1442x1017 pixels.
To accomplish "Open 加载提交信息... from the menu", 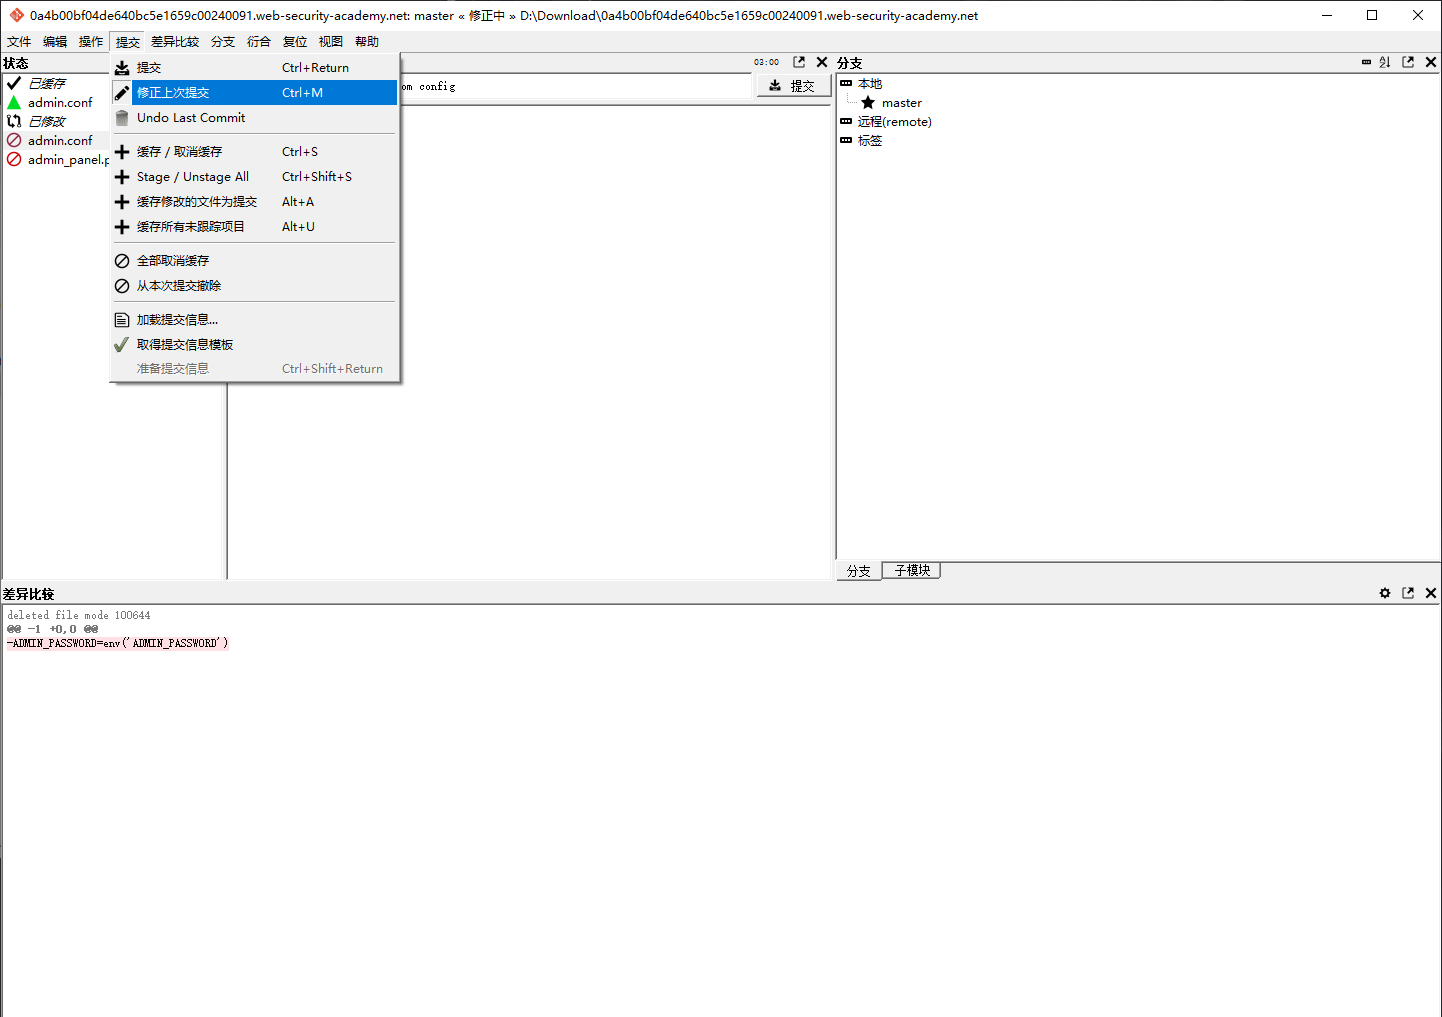I will [254, 319].
